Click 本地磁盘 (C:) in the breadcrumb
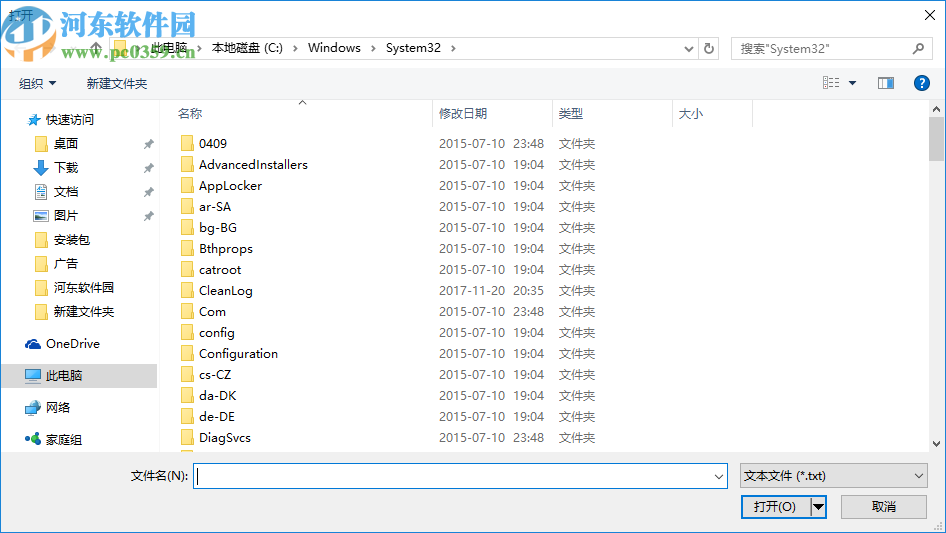 tap(247, 48)
